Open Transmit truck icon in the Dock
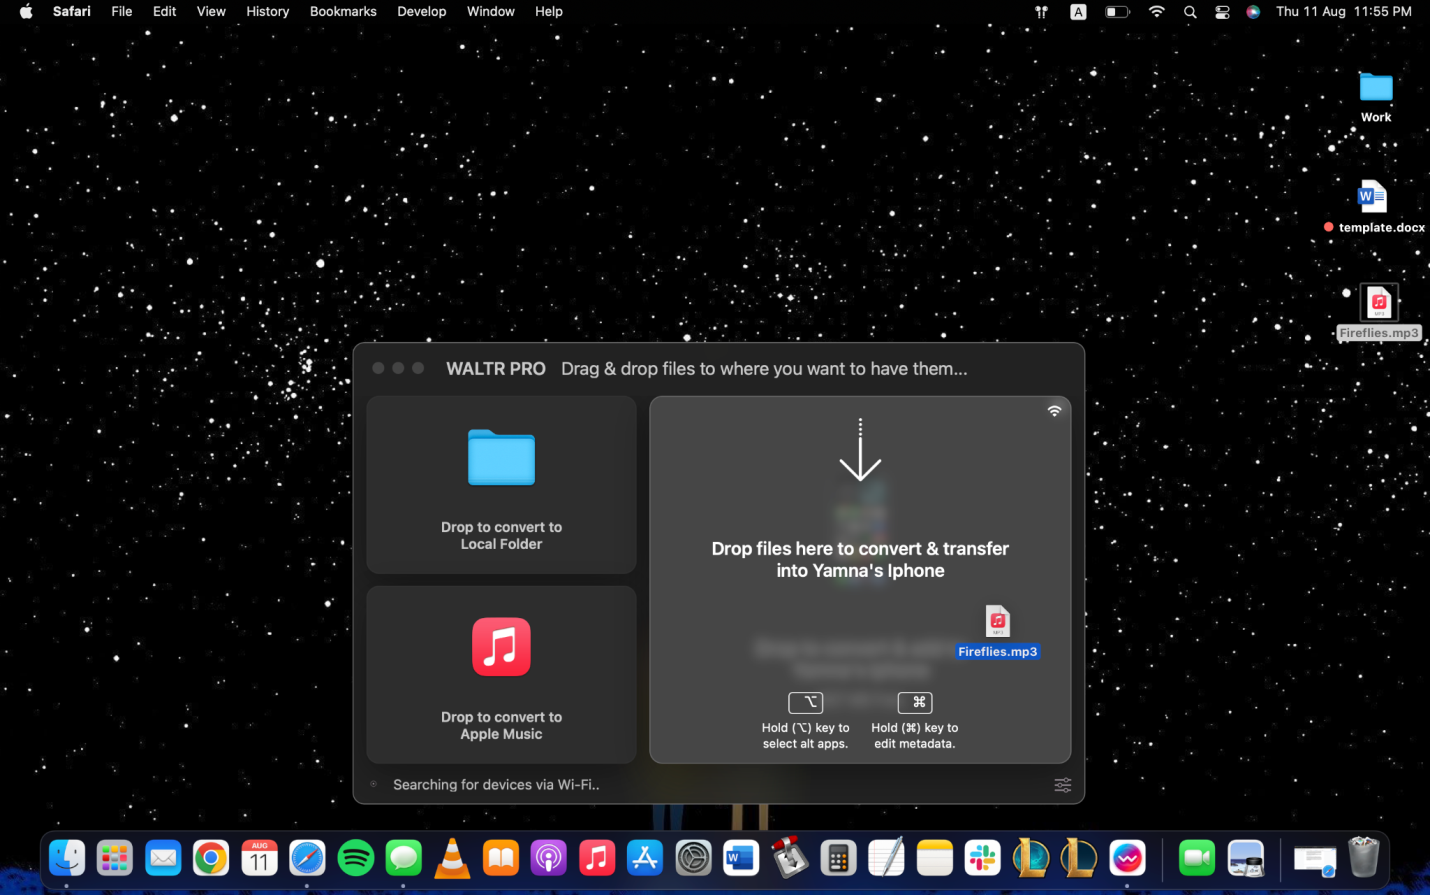This screenshot has height=895, width=1430. pyautogui.click(x=789, y=858)
